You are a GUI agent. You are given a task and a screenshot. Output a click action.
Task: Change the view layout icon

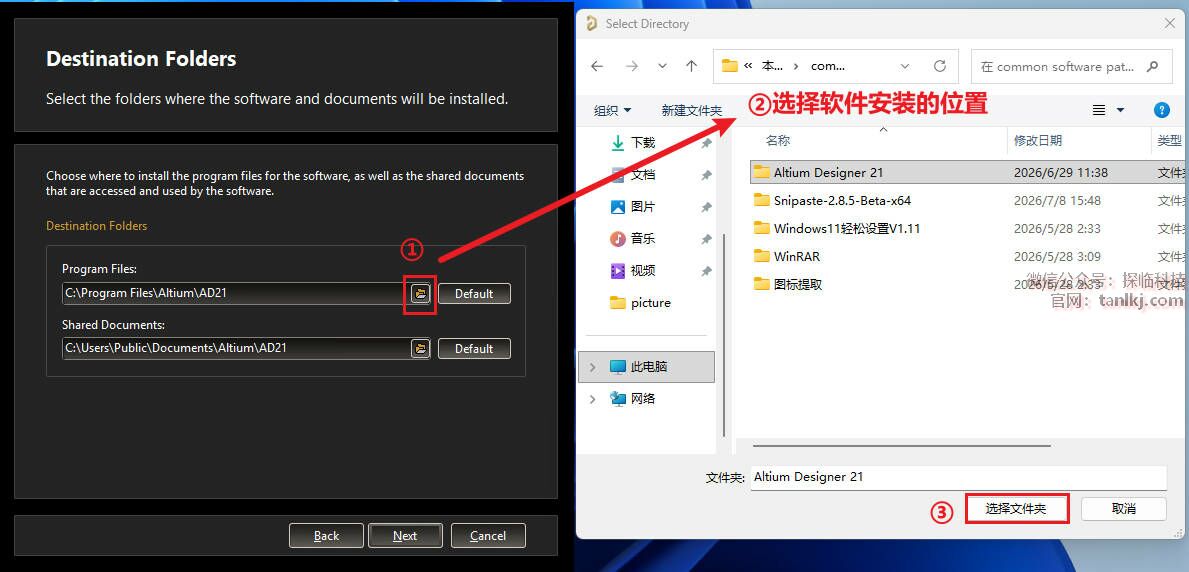coord(1099,110)
